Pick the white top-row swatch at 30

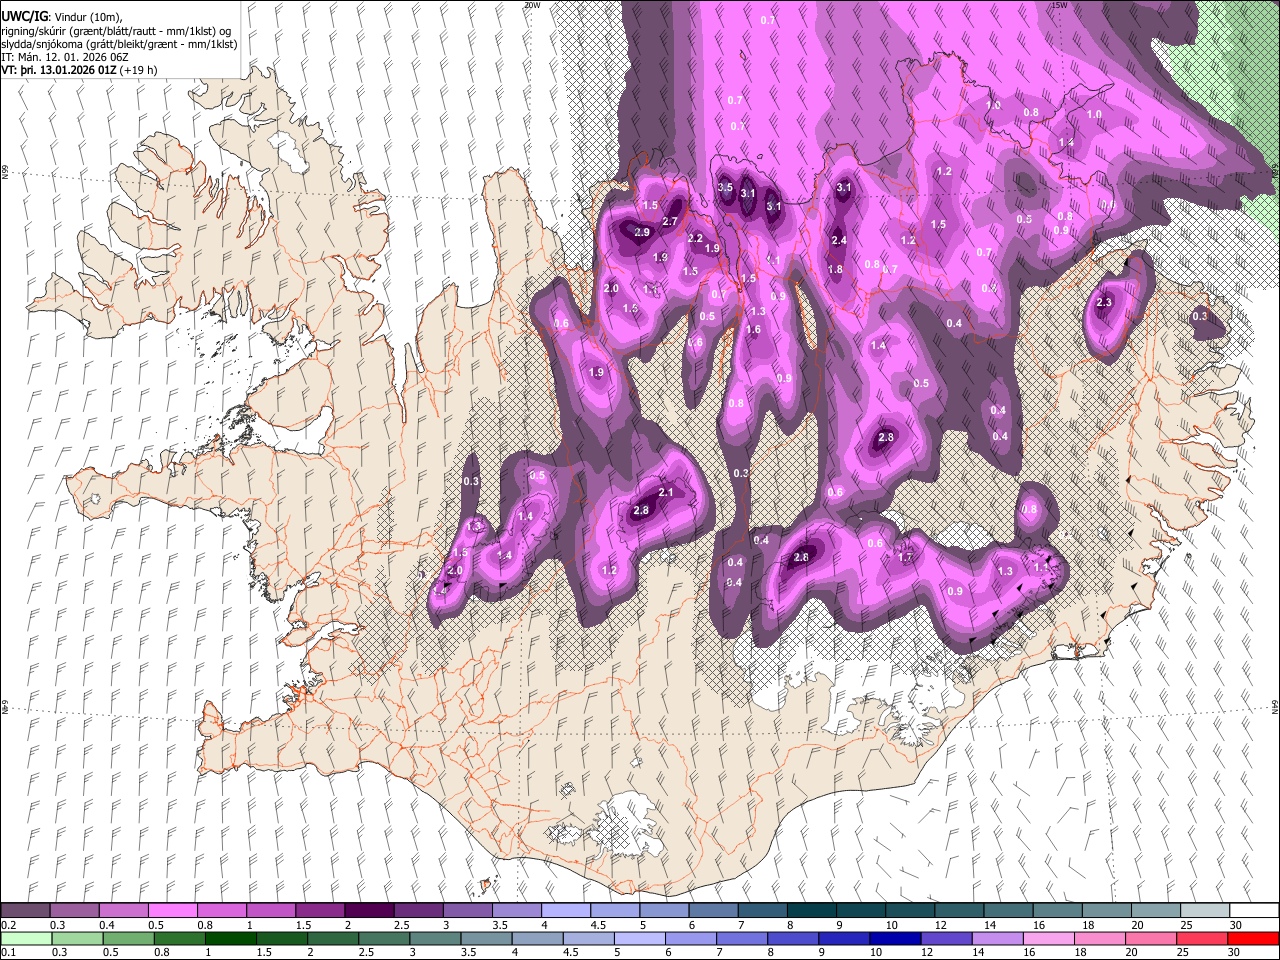pyautogui.click(x=1254, y=911)
